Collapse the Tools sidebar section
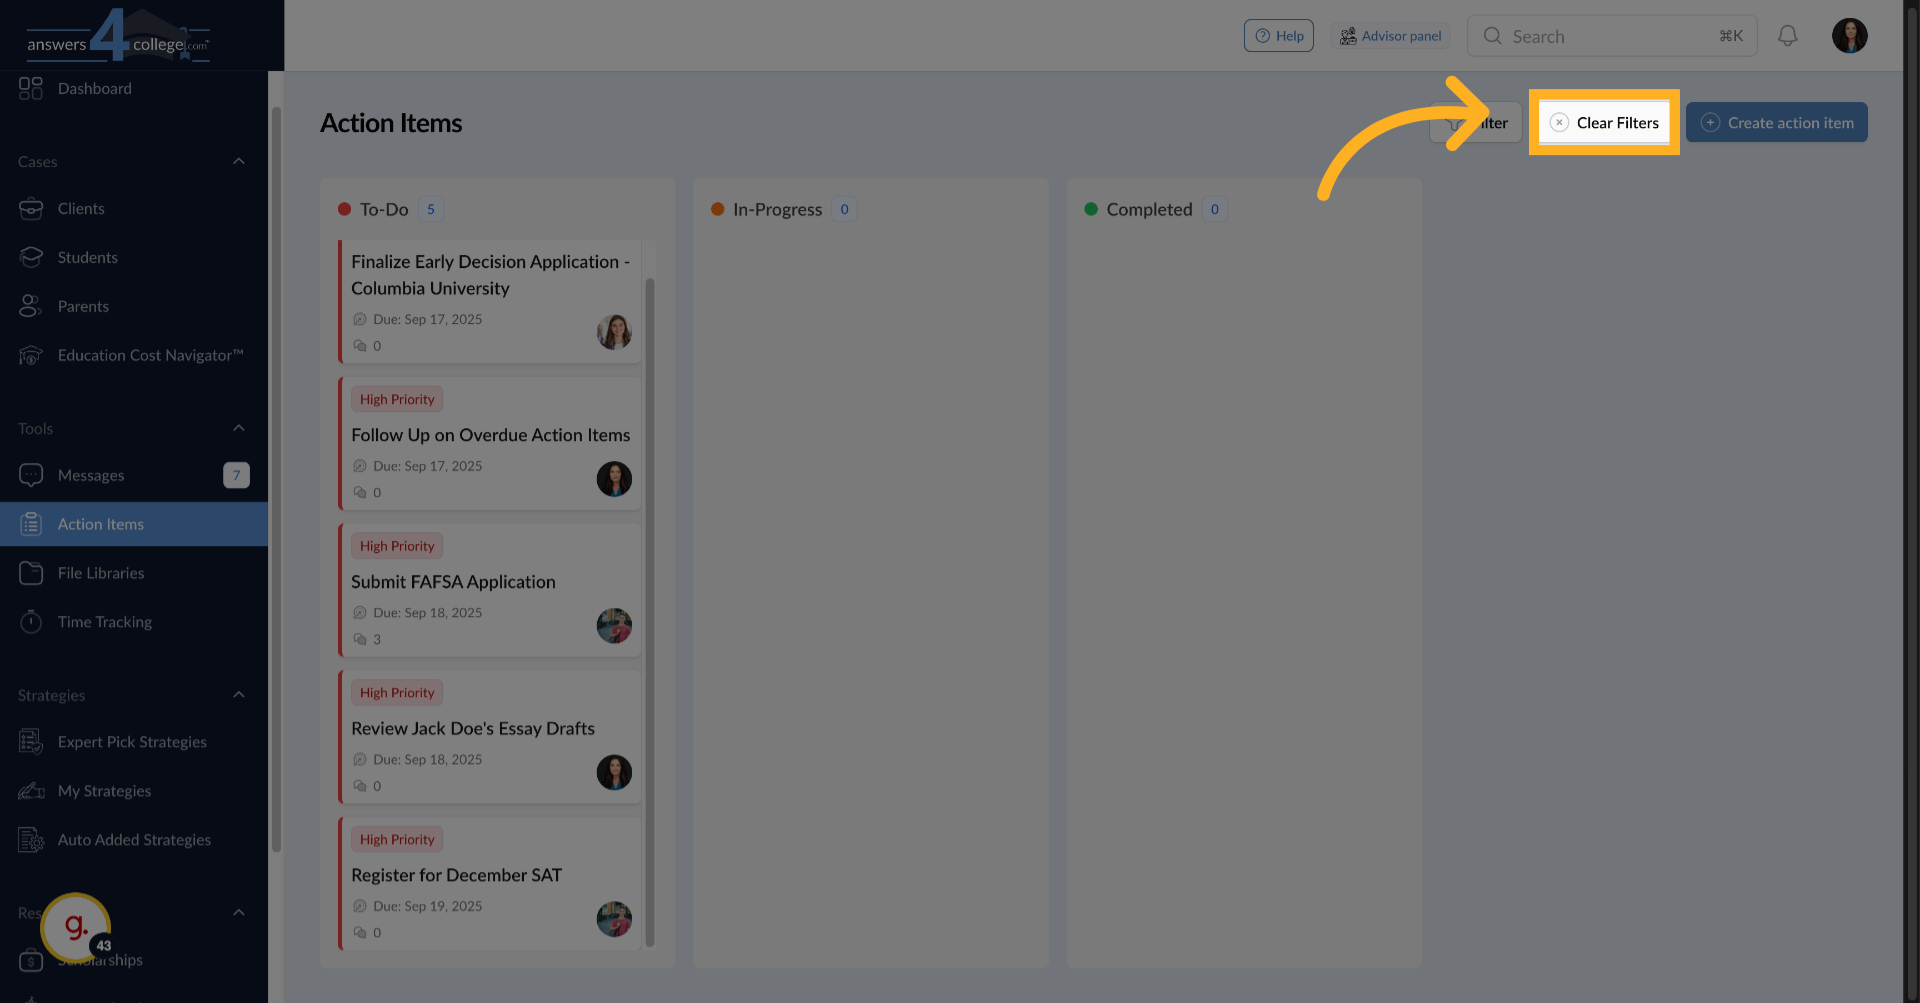1920x1003 pixels. (x=238, y=428)
